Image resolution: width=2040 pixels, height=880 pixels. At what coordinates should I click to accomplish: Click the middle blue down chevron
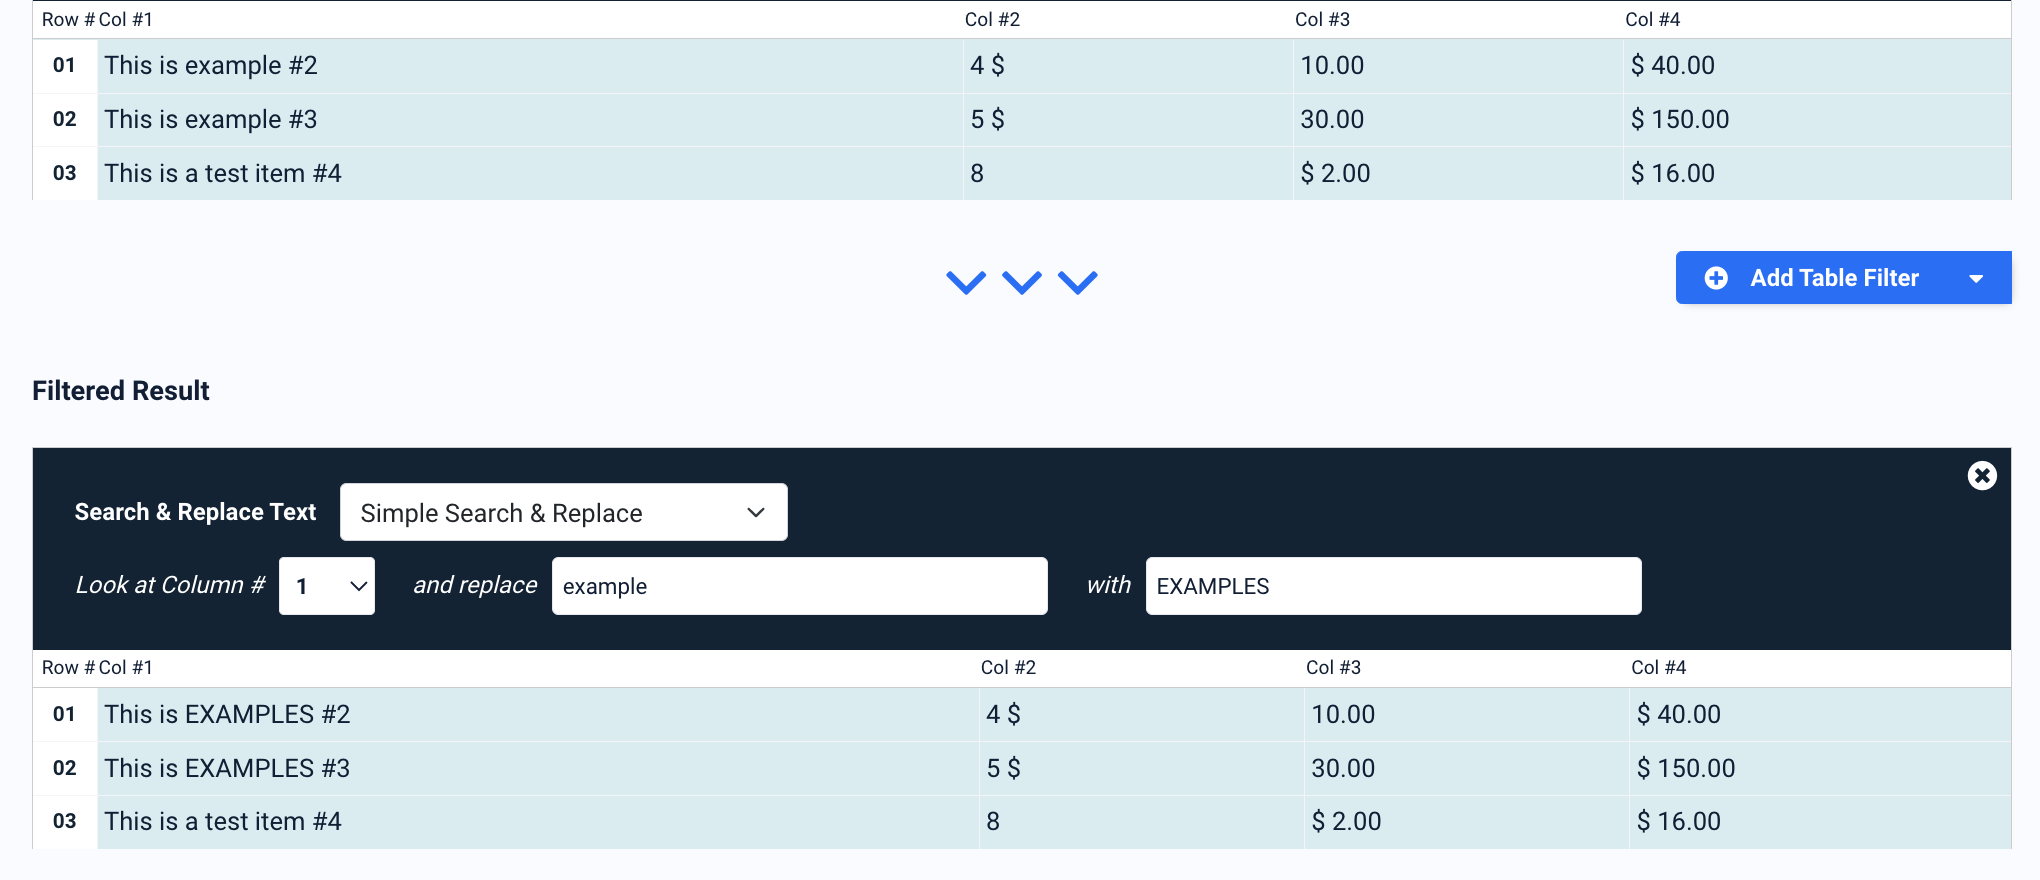coord(1022,282)
